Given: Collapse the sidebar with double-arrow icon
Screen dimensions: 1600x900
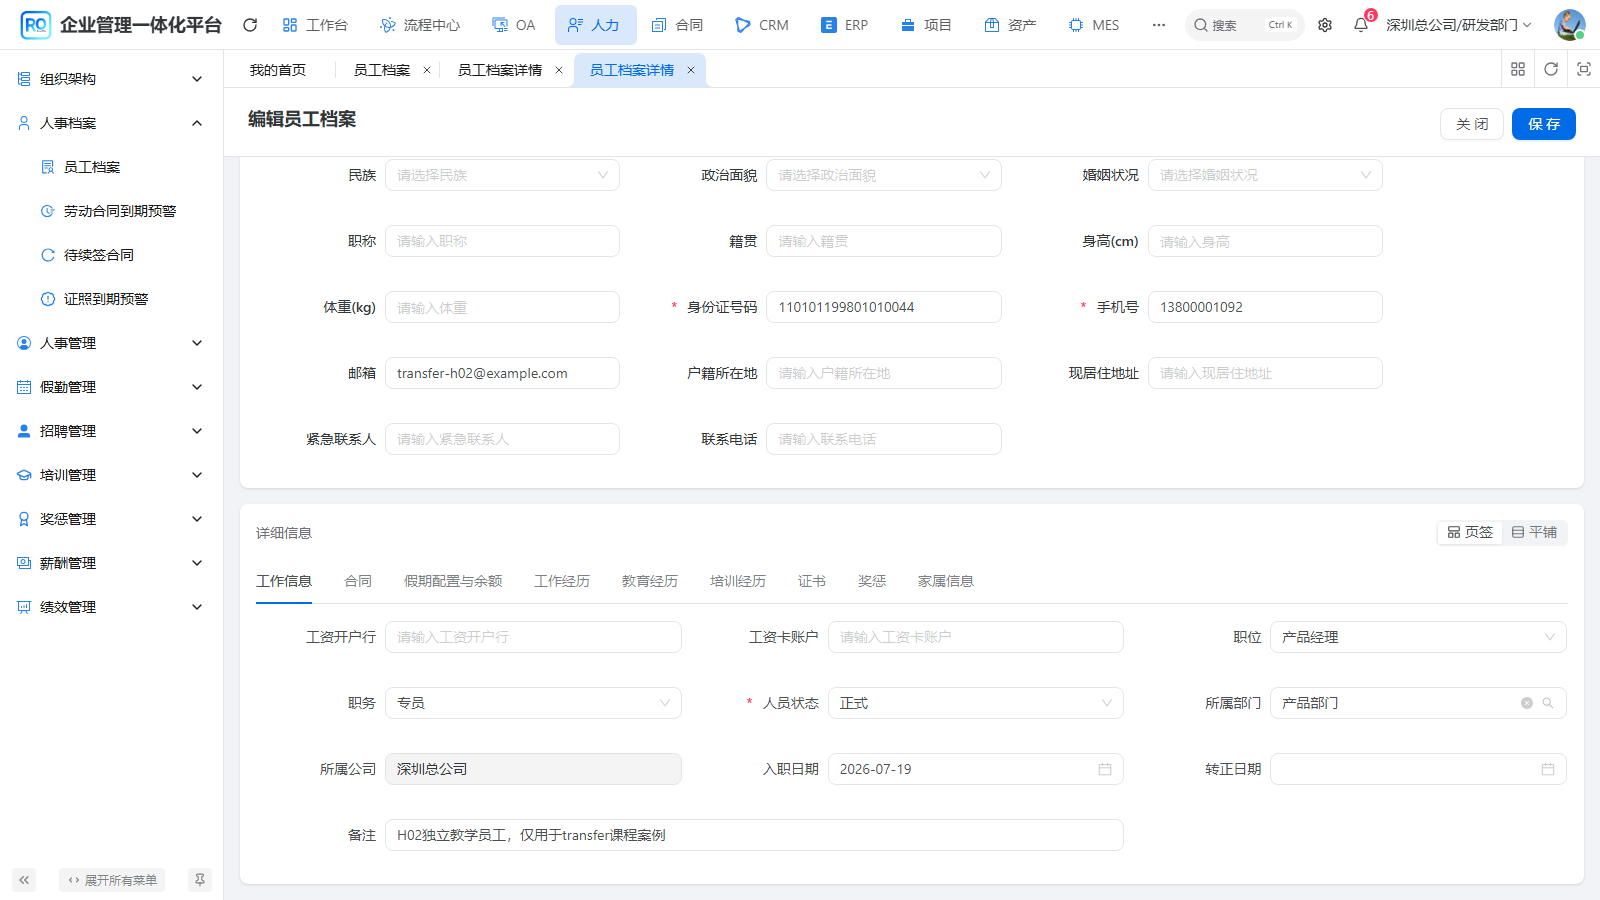Looking at the screenshot, I should pos(24,880).
